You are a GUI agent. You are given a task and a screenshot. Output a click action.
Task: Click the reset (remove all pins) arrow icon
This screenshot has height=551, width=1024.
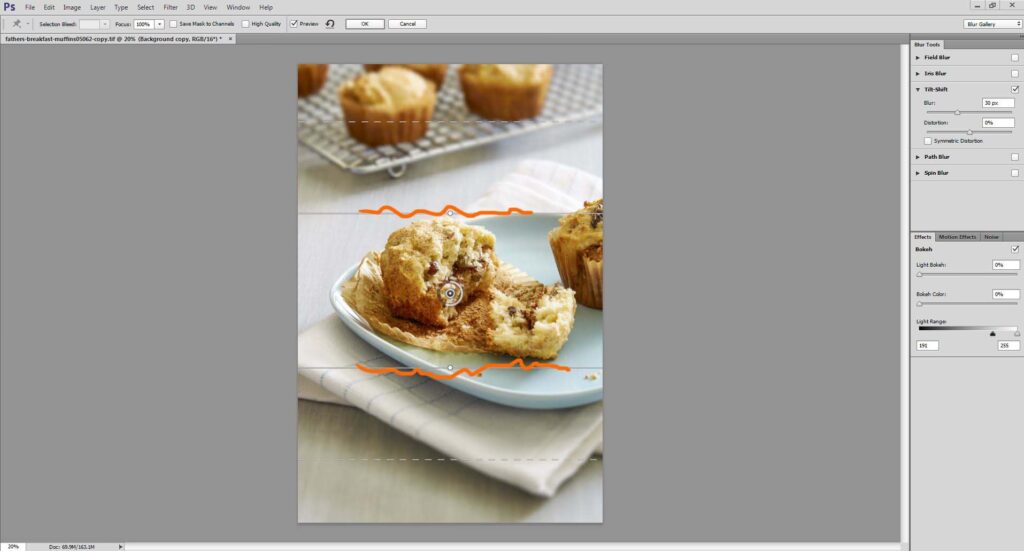pos(330,23)
